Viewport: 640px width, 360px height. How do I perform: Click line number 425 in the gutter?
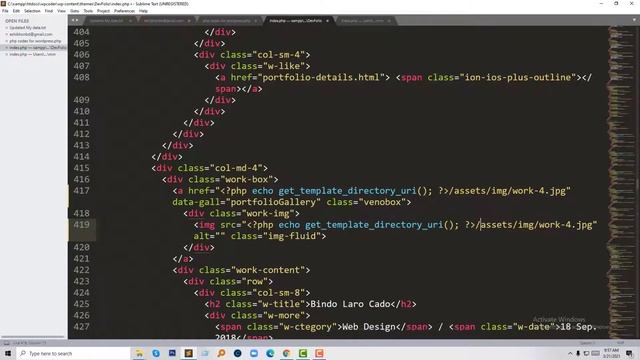(82, 304)
